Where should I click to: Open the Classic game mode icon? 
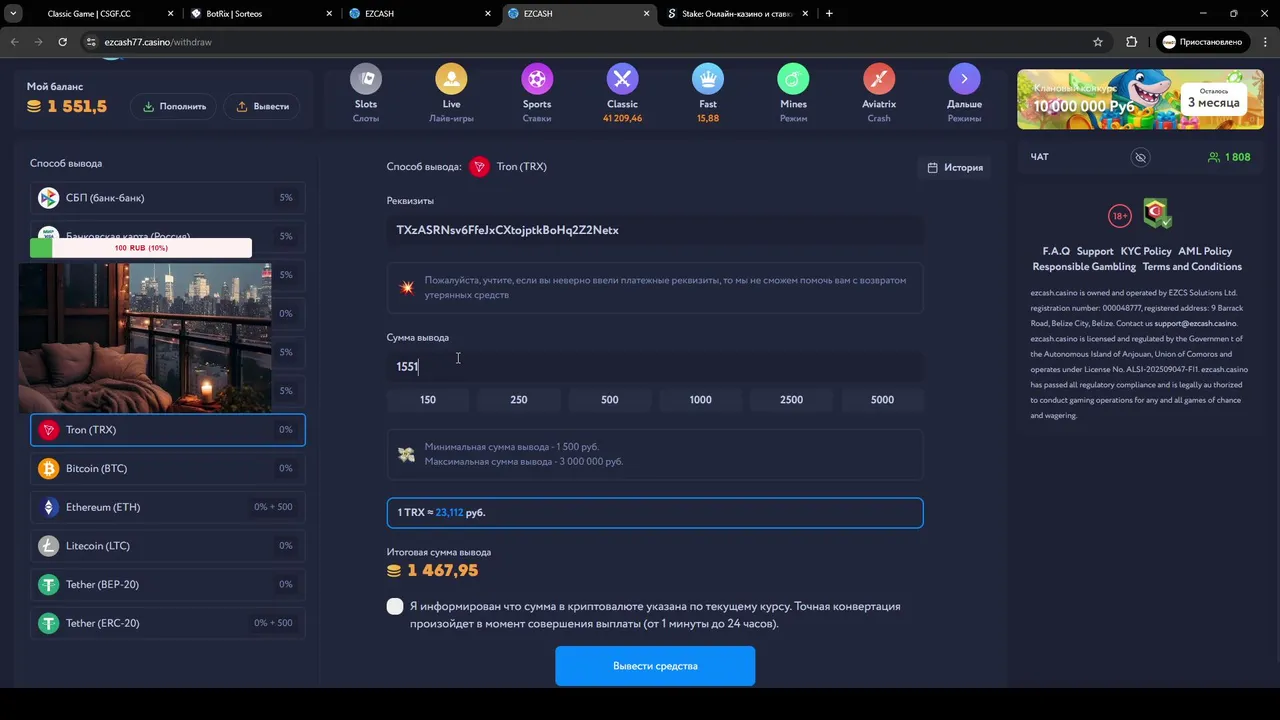click(622, 79)
